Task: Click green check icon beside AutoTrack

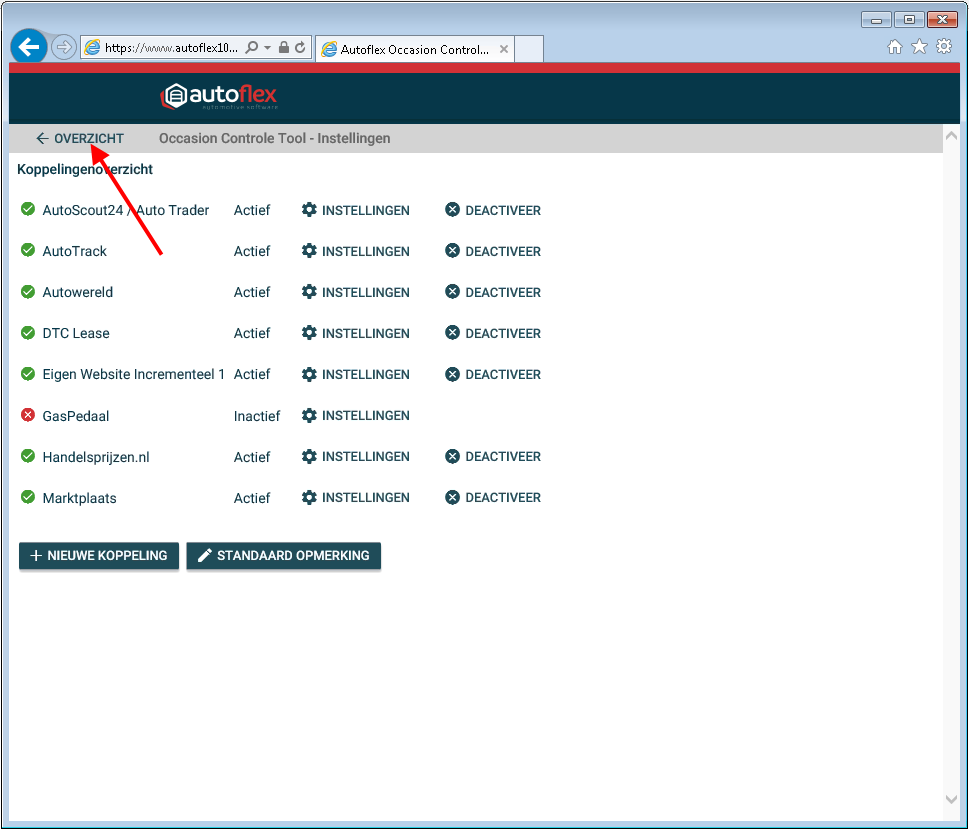Action: pos(28,250)
